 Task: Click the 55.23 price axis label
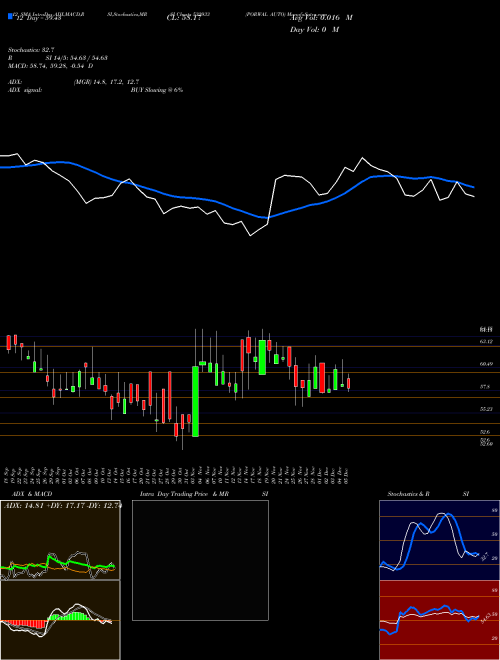[x=486, y=409]
